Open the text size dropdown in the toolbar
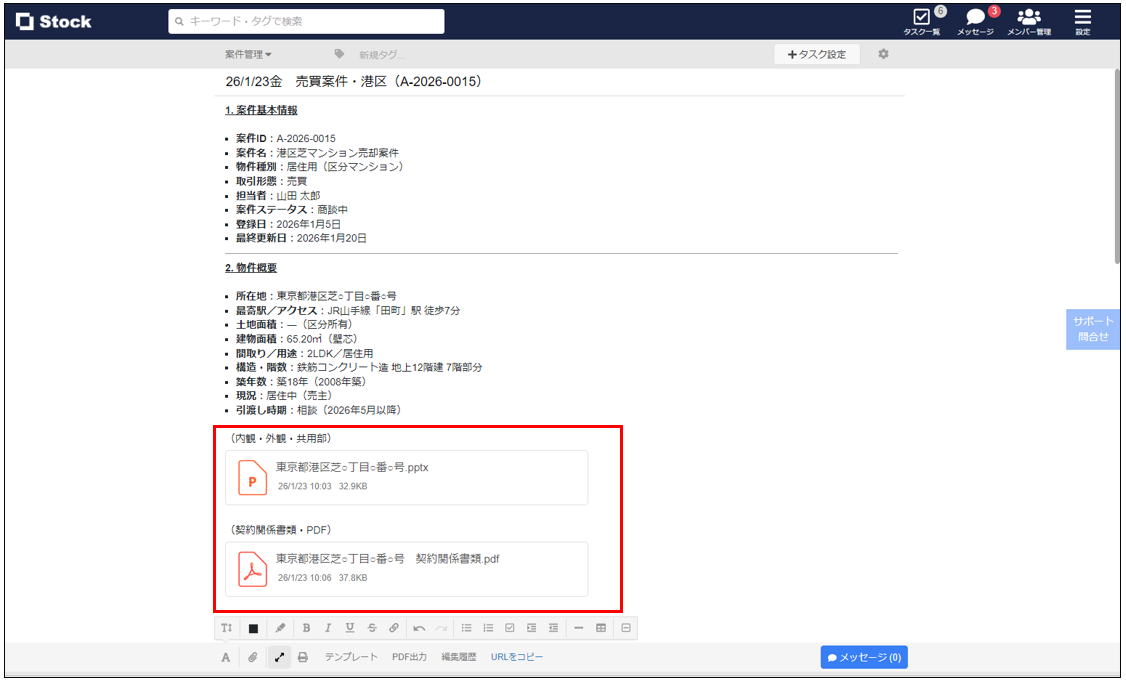The height and width of the screenshot is (680, 1126). (227, 627)
